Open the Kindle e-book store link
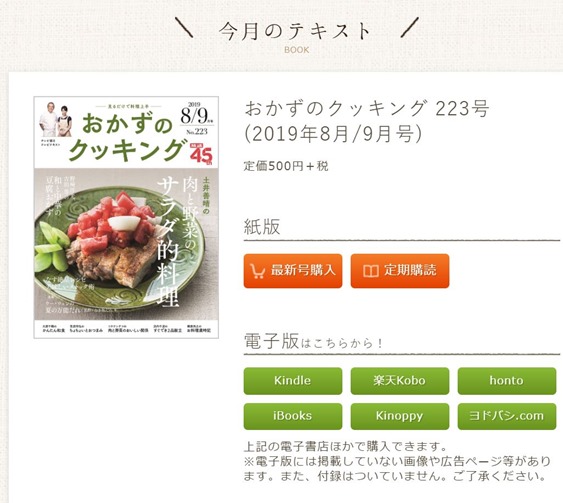This screenshot has height=503, width=563. click(293, 381)
